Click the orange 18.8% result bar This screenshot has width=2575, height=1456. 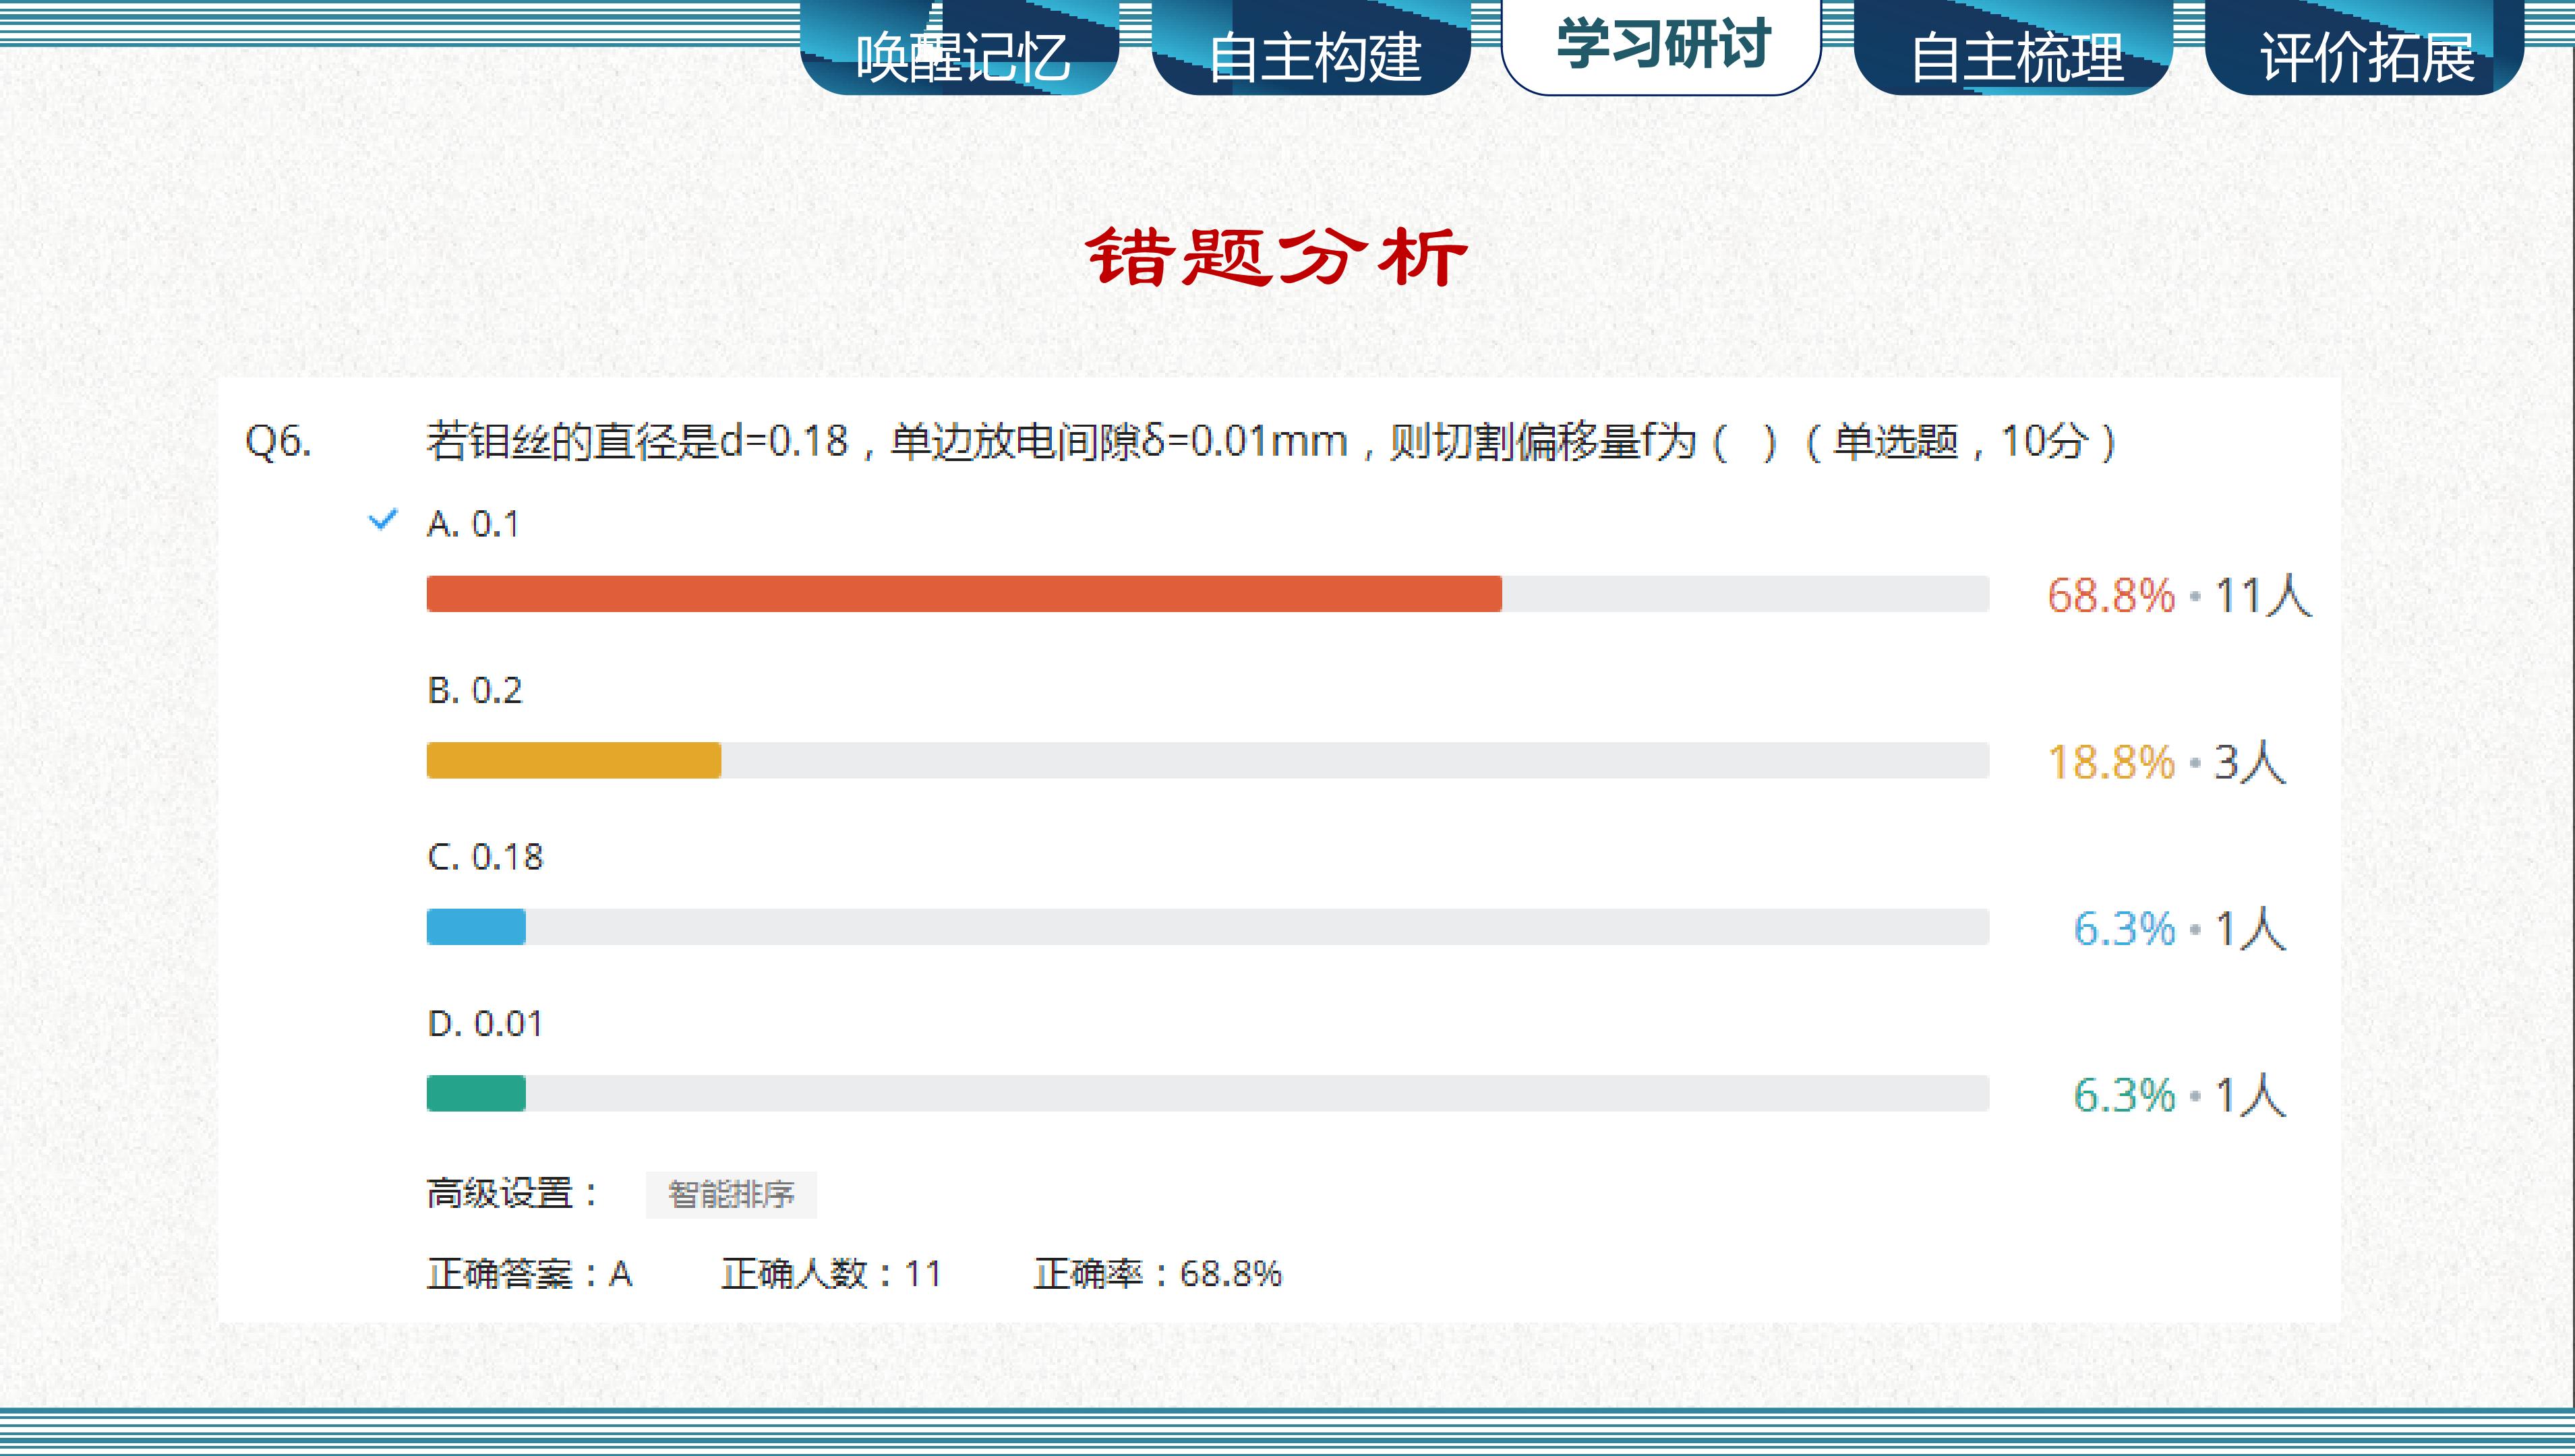pyautogui.click(x=573, y=761)
